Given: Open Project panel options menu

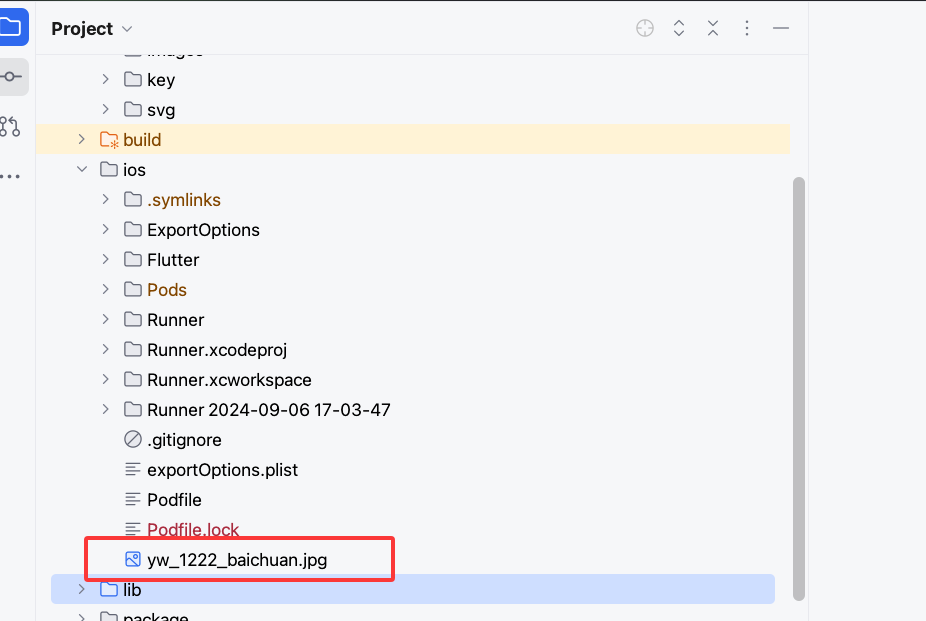Looking at the screenshot, I should 747,29.
